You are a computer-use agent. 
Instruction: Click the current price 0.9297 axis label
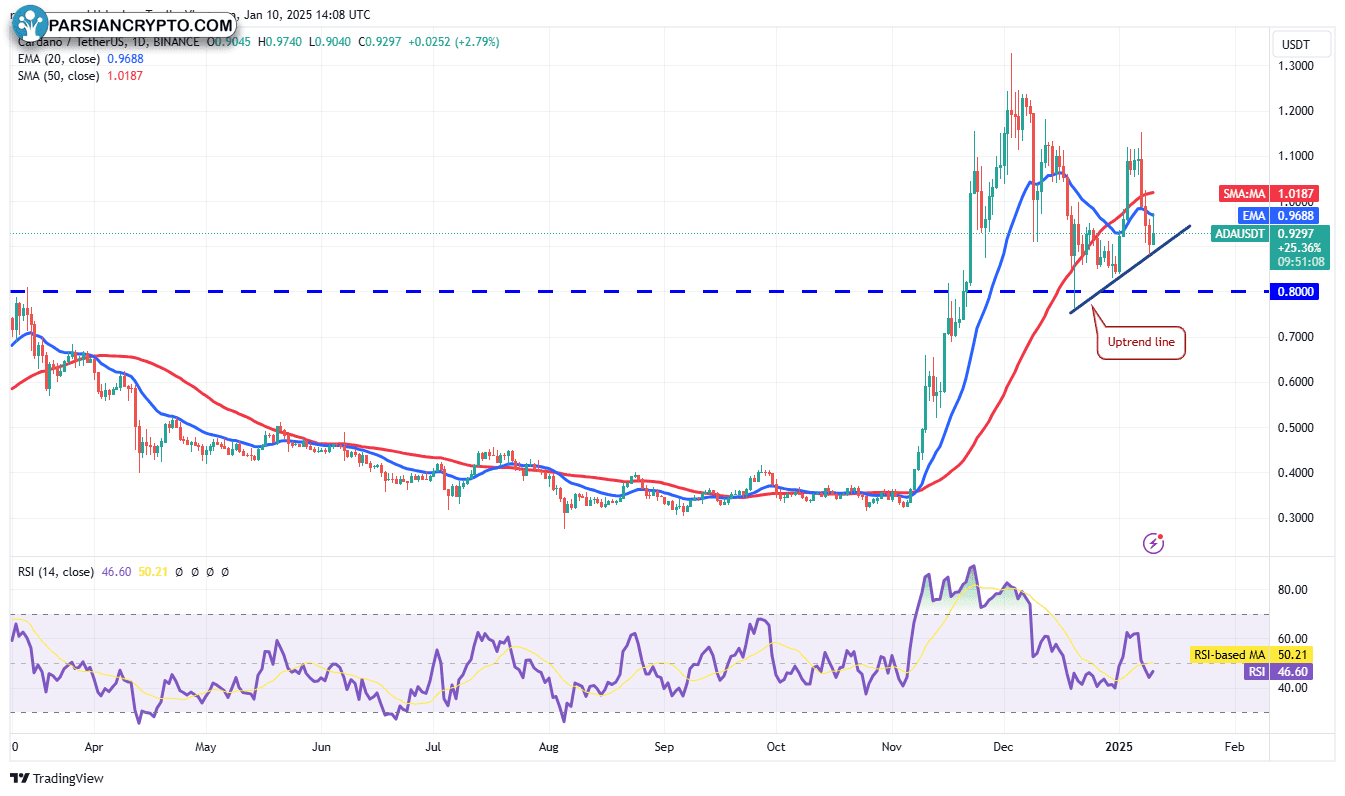[1298, 234]
